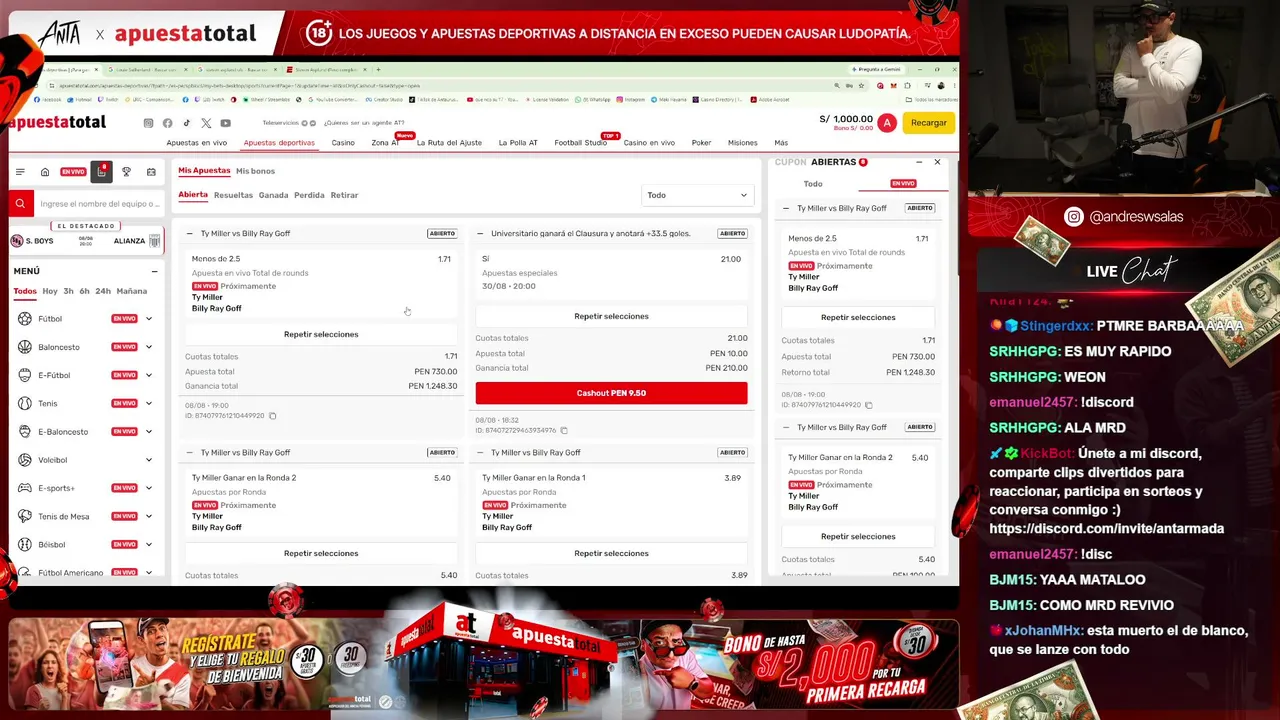Switch coupon panel to Todo
Viewport: 1280px width, 720px height.
click(813, 184)
